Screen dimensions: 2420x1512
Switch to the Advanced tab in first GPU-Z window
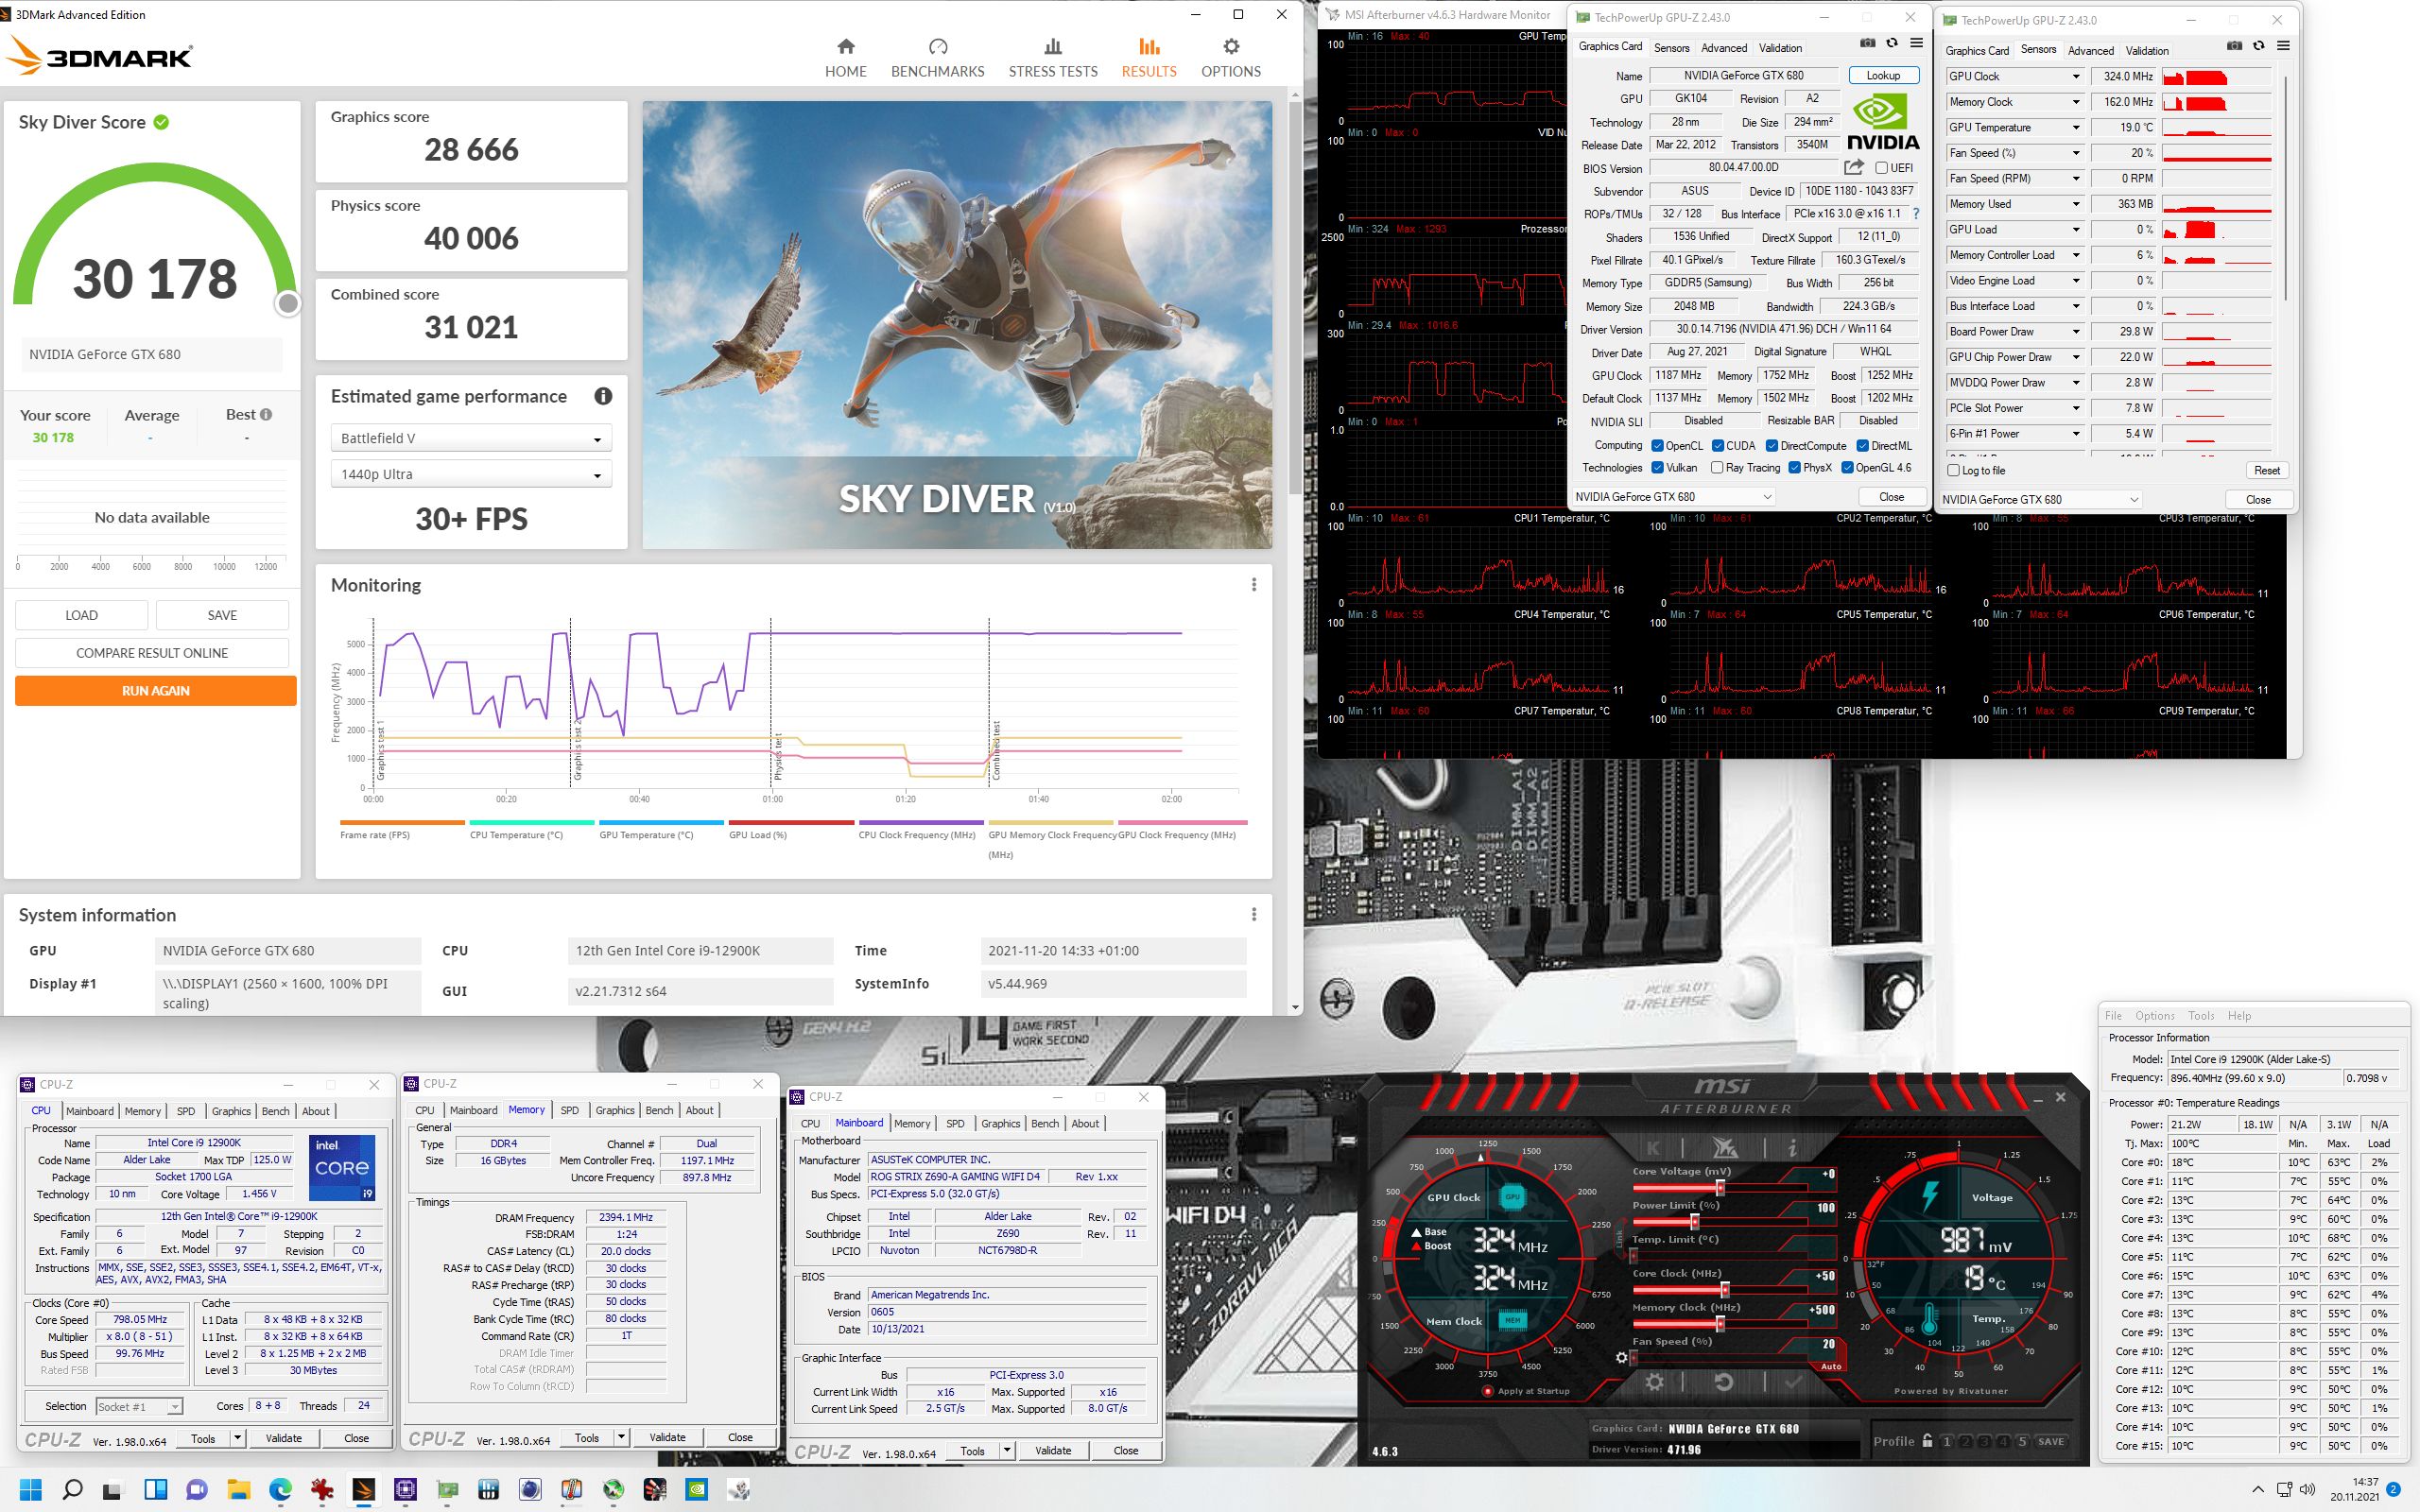(1724, 48)
